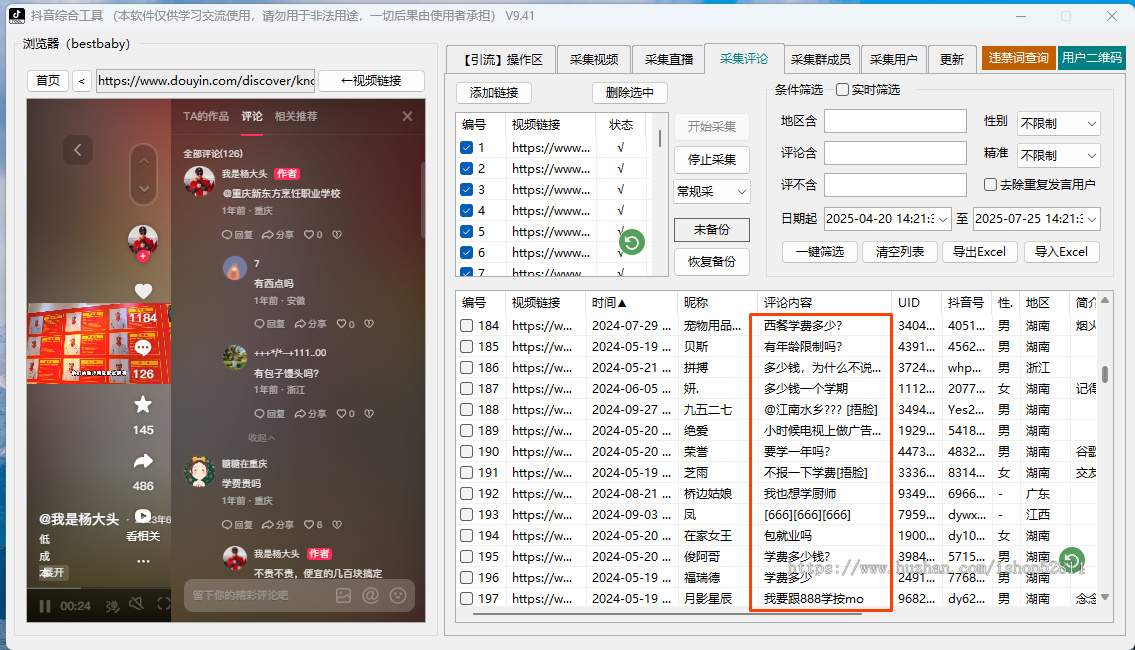This screenshot has height=650, width=1135.
Task: Click the green 用户二维码 button
Action: (x=1092, y=58)
